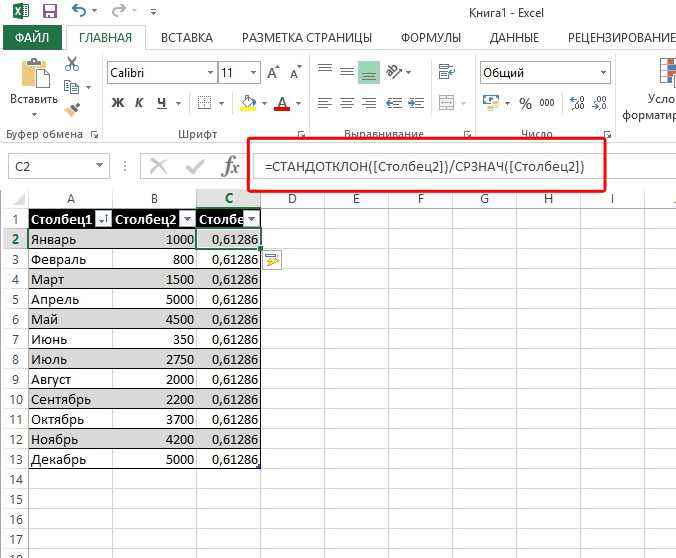Select cell with Январь
The image size is (676, 558).
[x=70, y=239]
